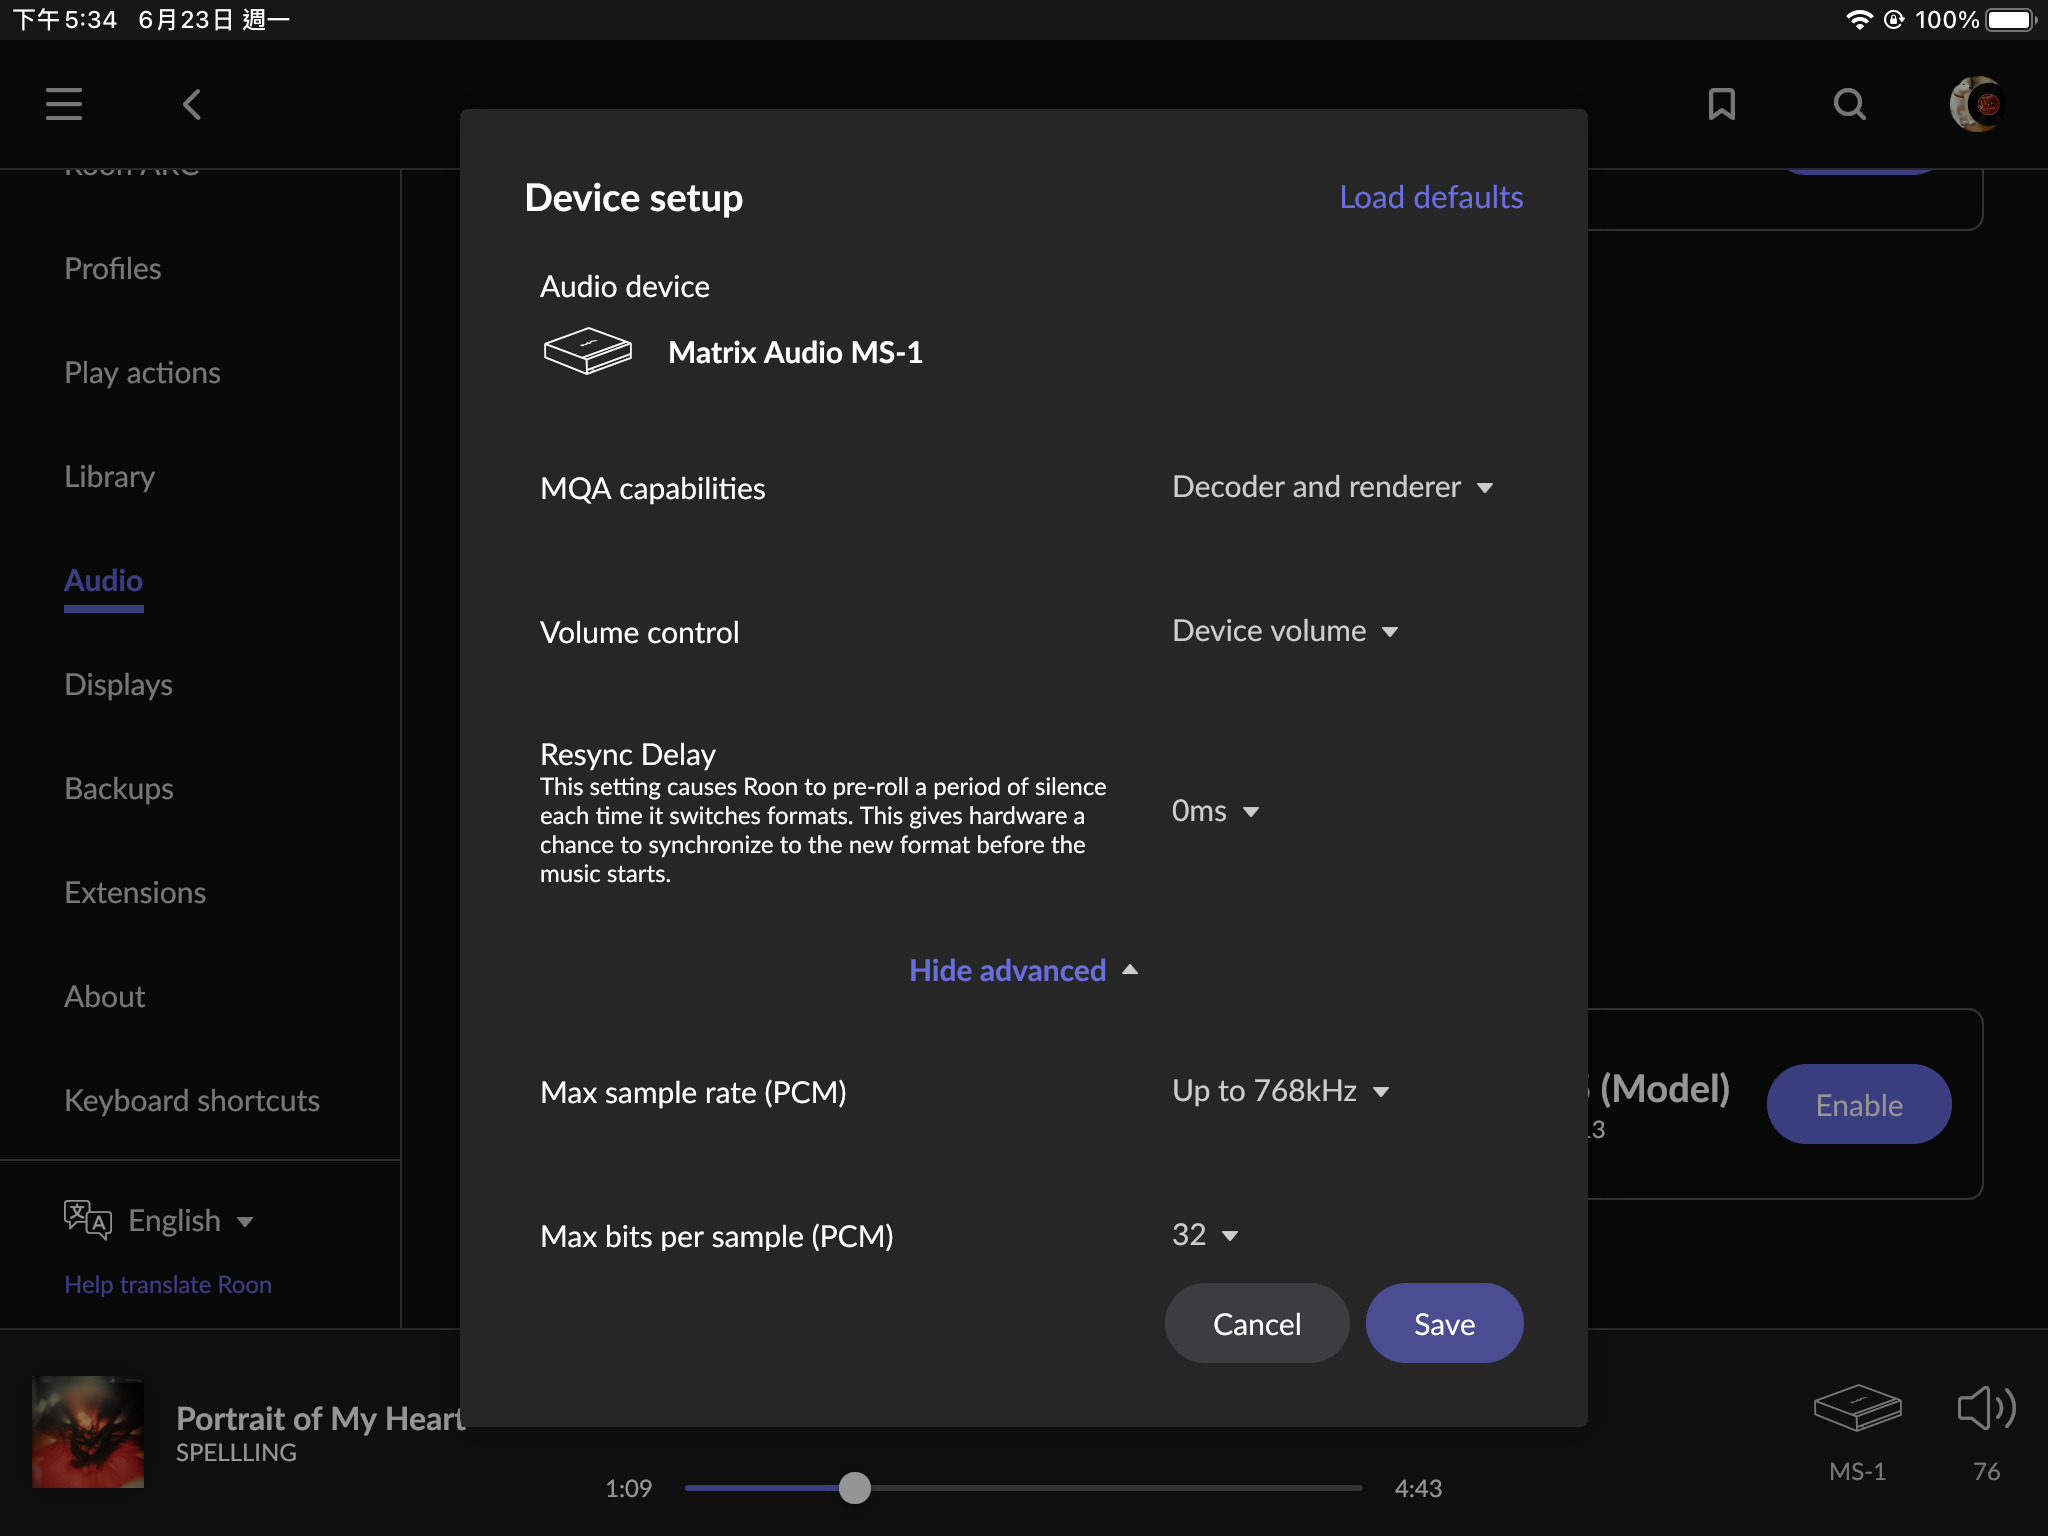The image size is (2048, 1536).
Task: Cancel the Device setup dialog
Action: click(x=1257, y=1323)
